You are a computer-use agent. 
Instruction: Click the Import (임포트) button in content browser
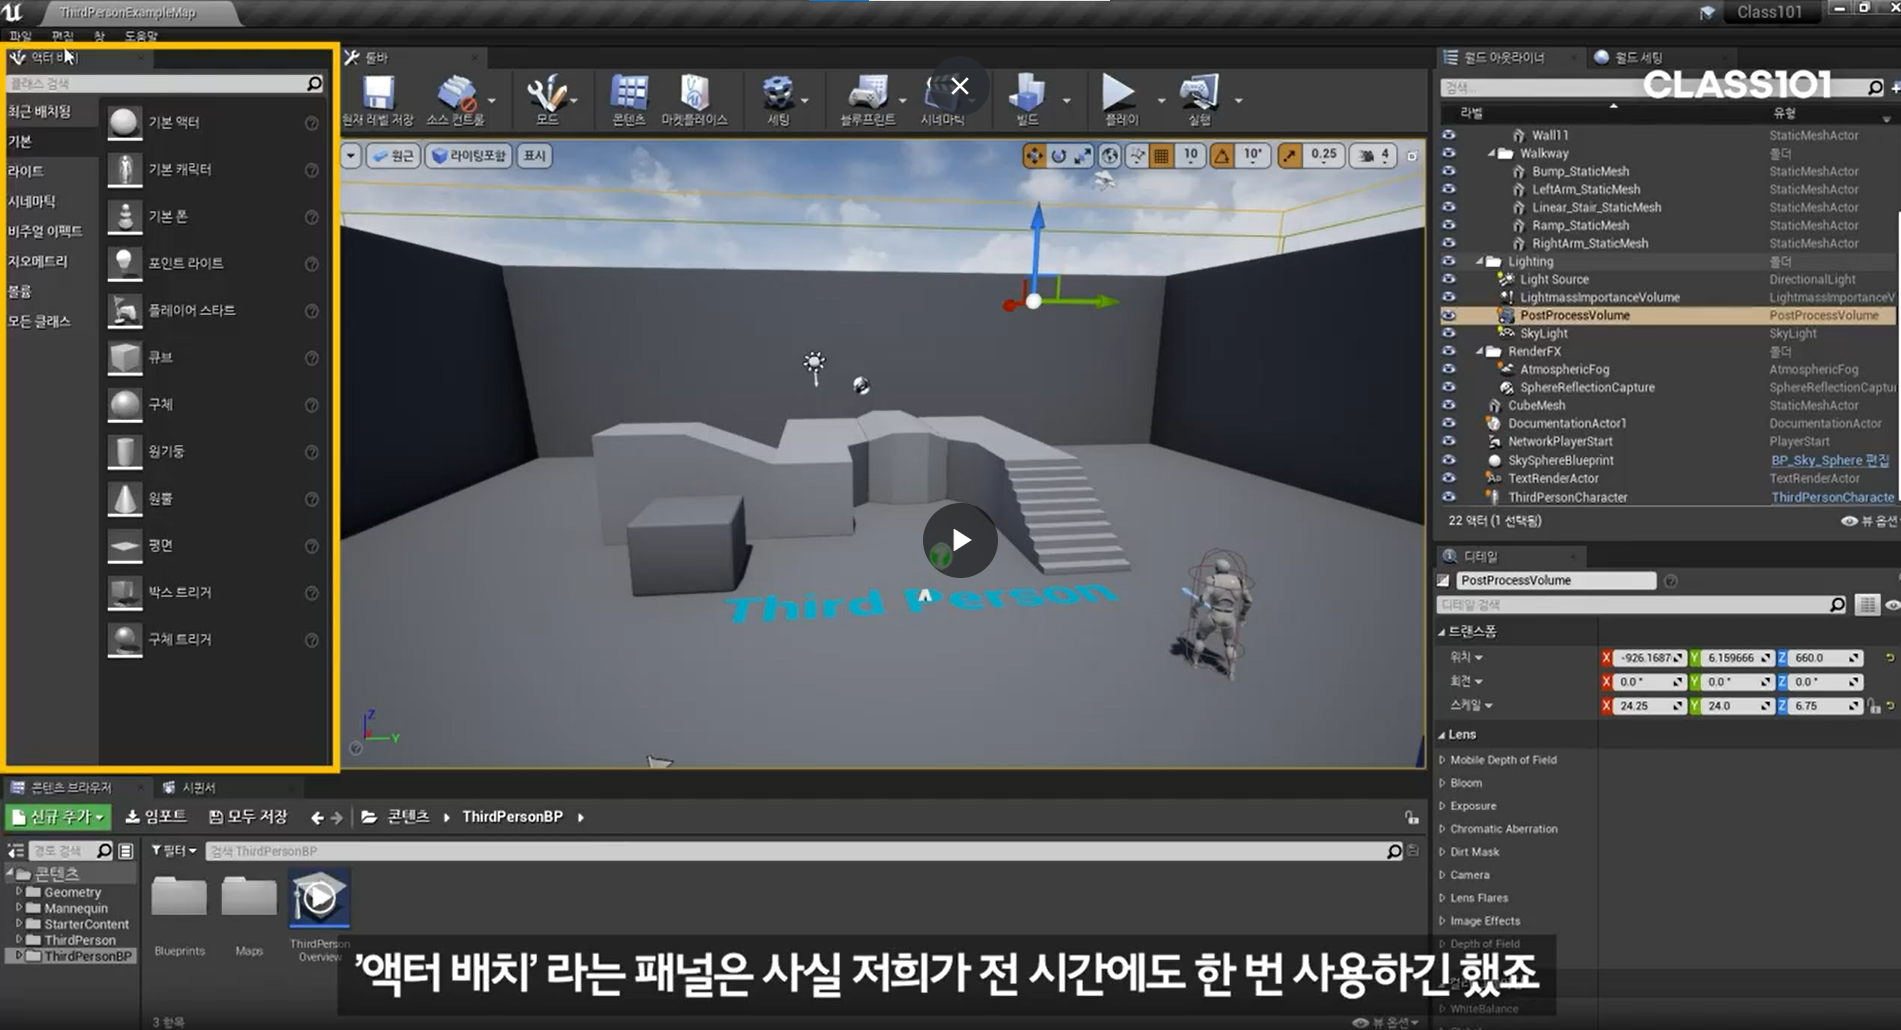point(156,816)
